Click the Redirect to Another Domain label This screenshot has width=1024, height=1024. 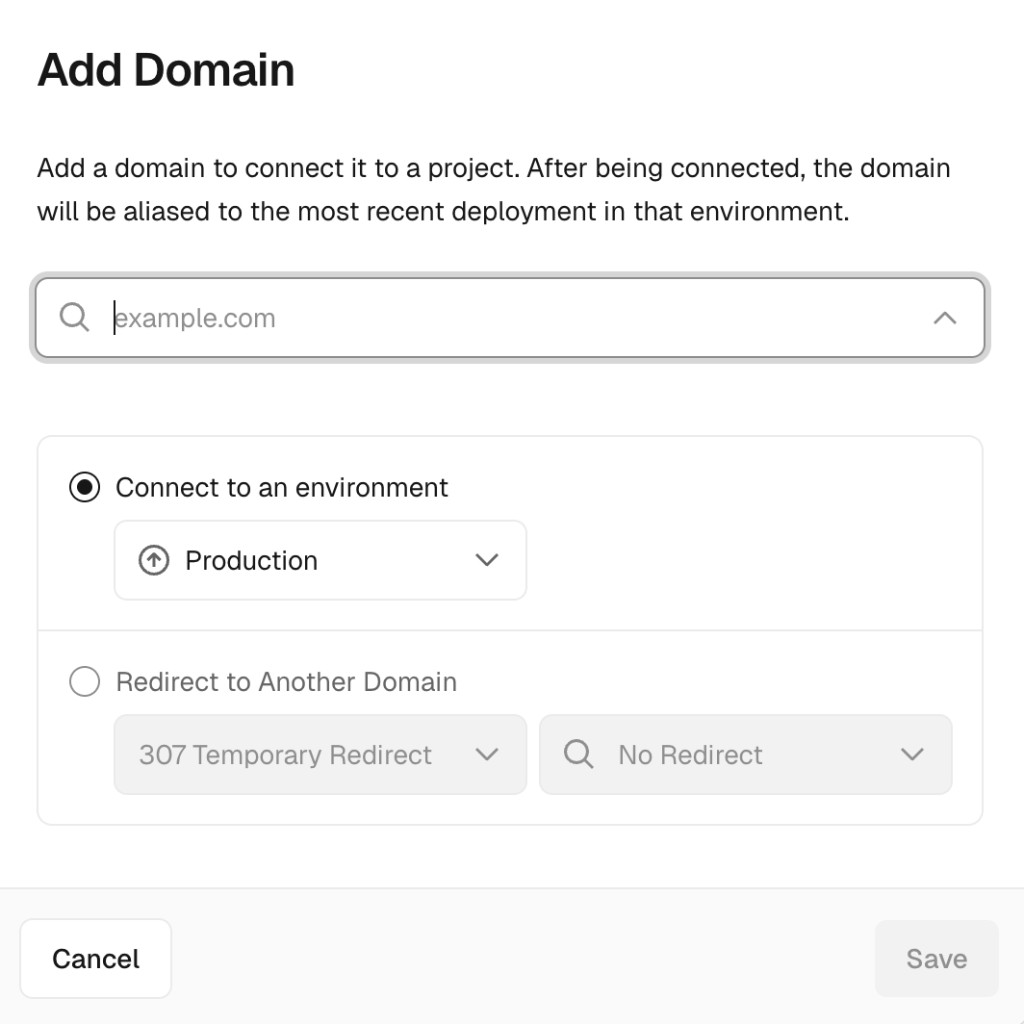tap(286, 682)
